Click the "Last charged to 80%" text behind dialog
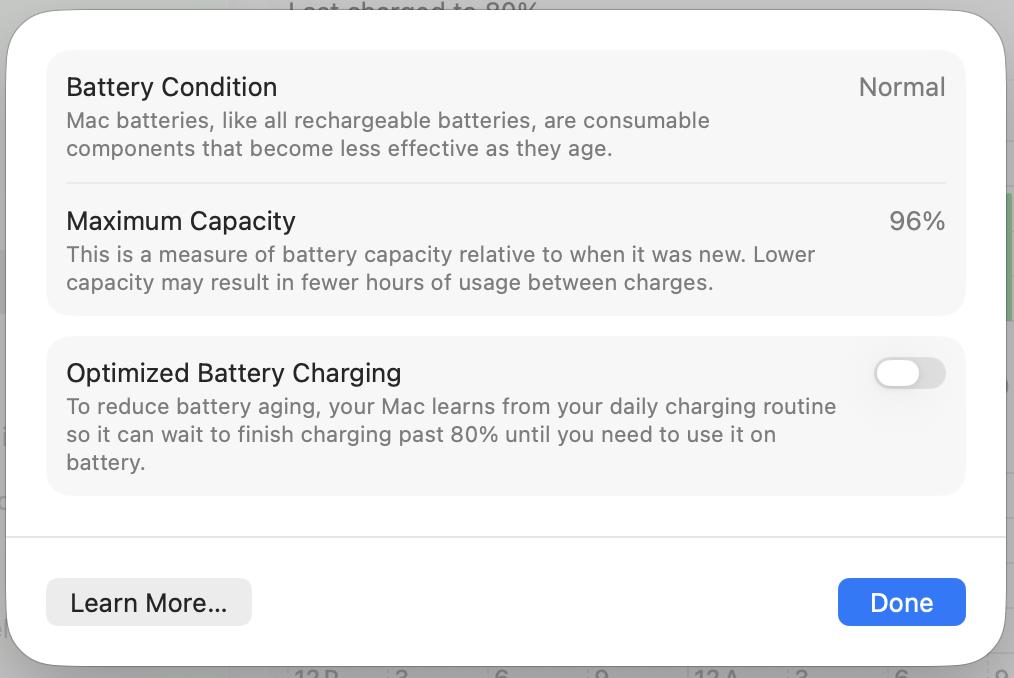 [412, 7]
